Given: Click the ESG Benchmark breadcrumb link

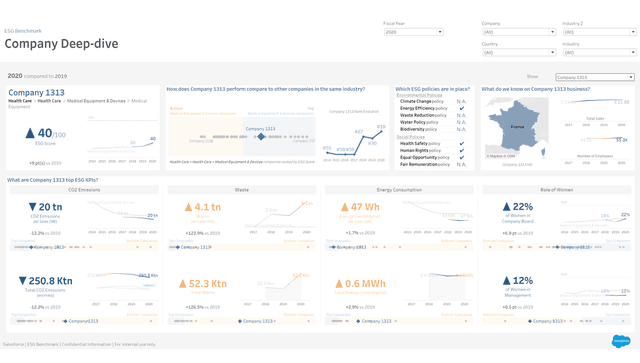Looking at the screenshot, I should click(23, 31).
